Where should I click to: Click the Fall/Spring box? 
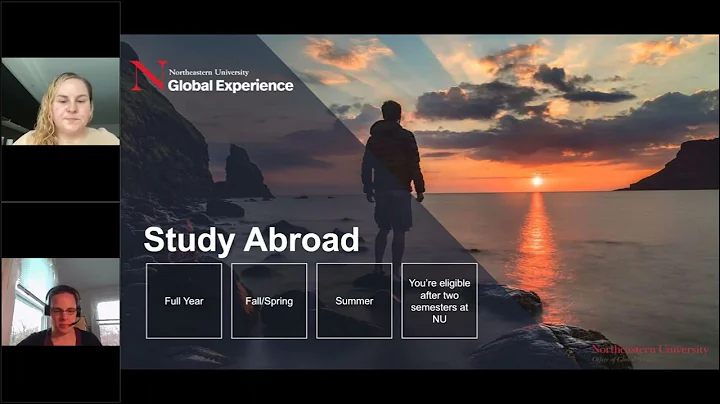269,301
